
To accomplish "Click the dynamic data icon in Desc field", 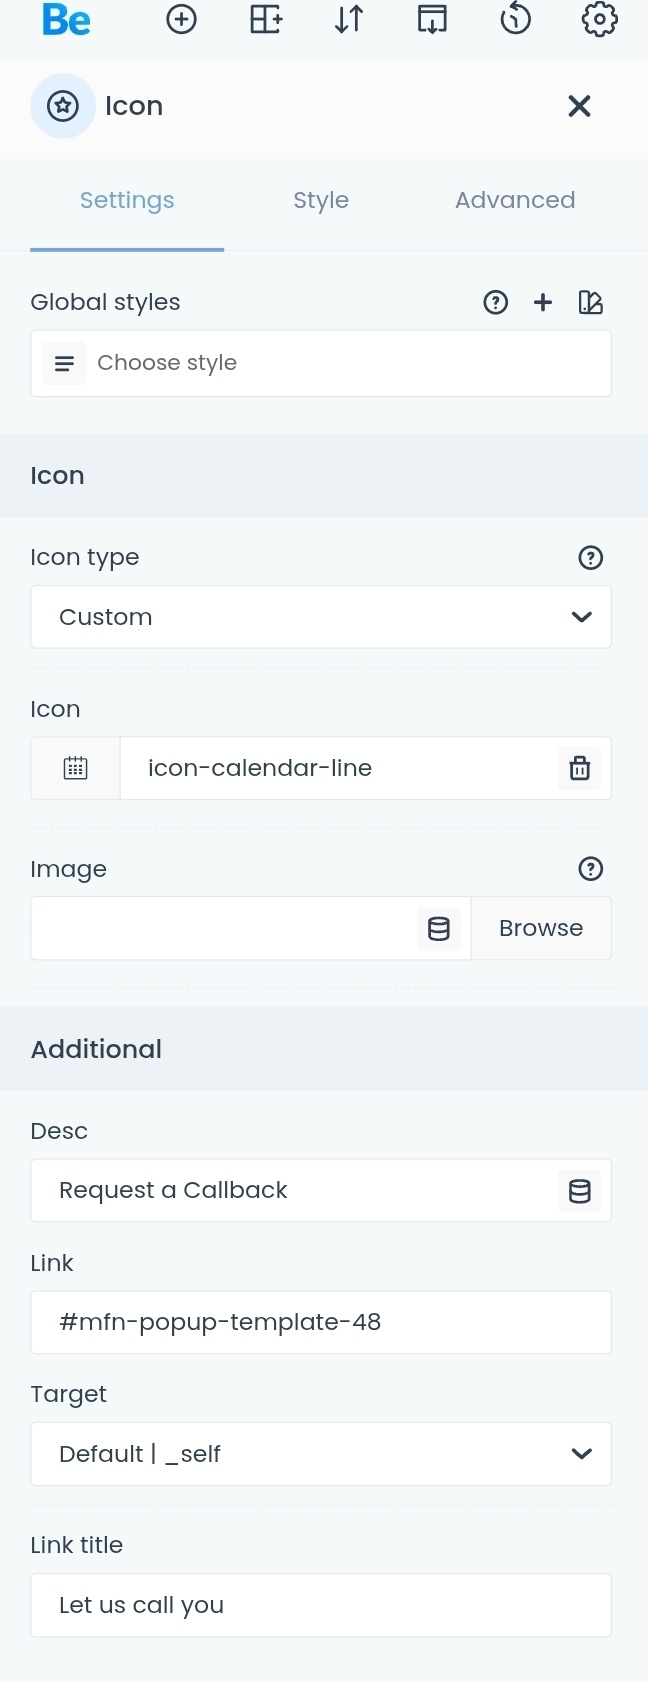I will tap(580, 1190).
